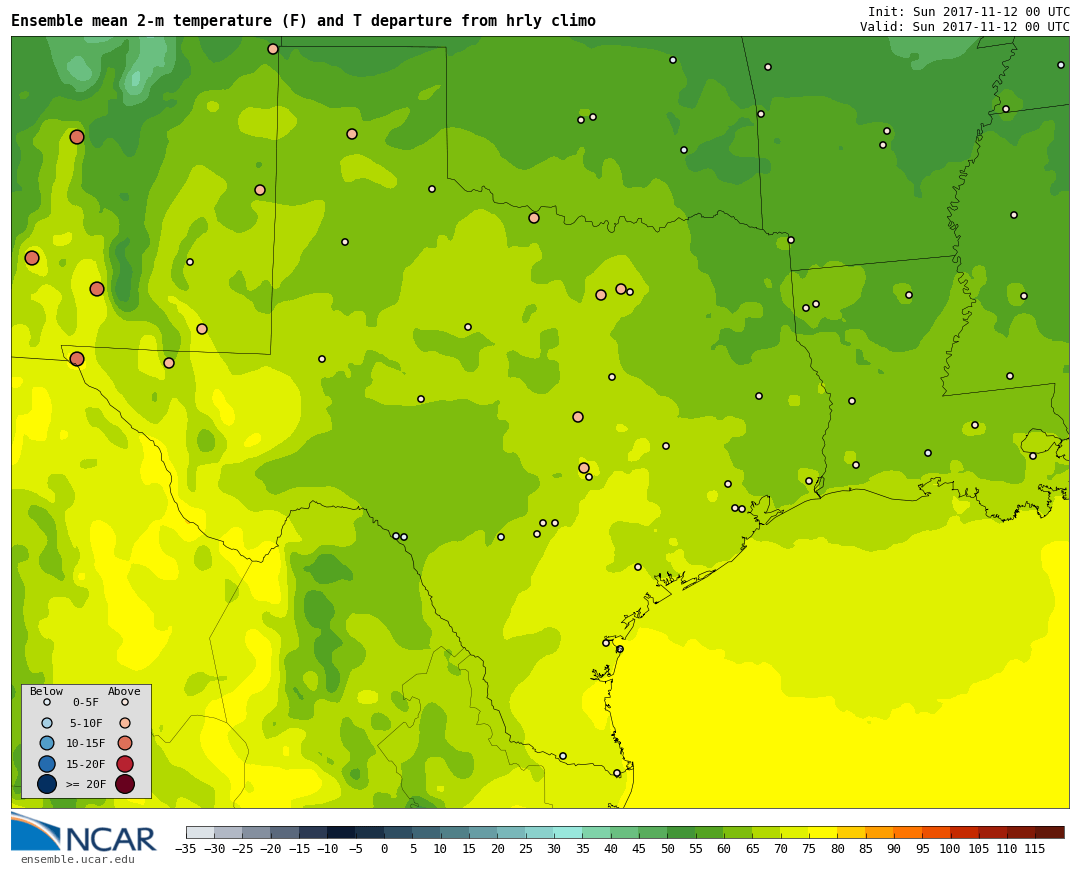Click the "Above" legend heading
This screenshot has width=1080, height=871.
[124, 691]
